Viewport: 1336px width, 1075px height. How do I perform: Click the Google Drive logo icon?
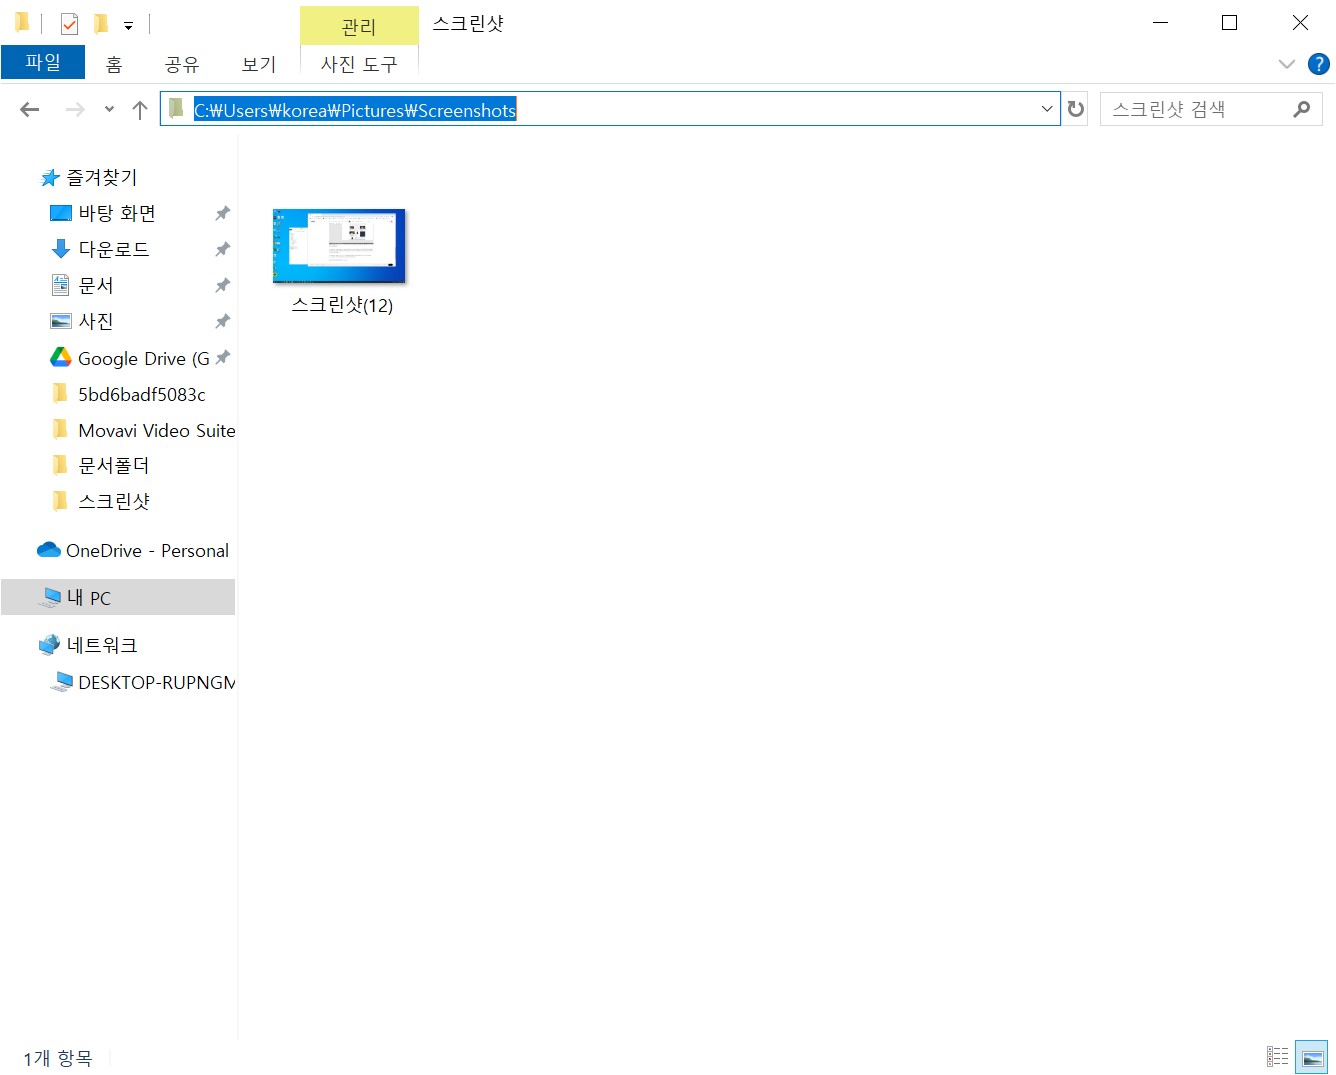(61, 357)
